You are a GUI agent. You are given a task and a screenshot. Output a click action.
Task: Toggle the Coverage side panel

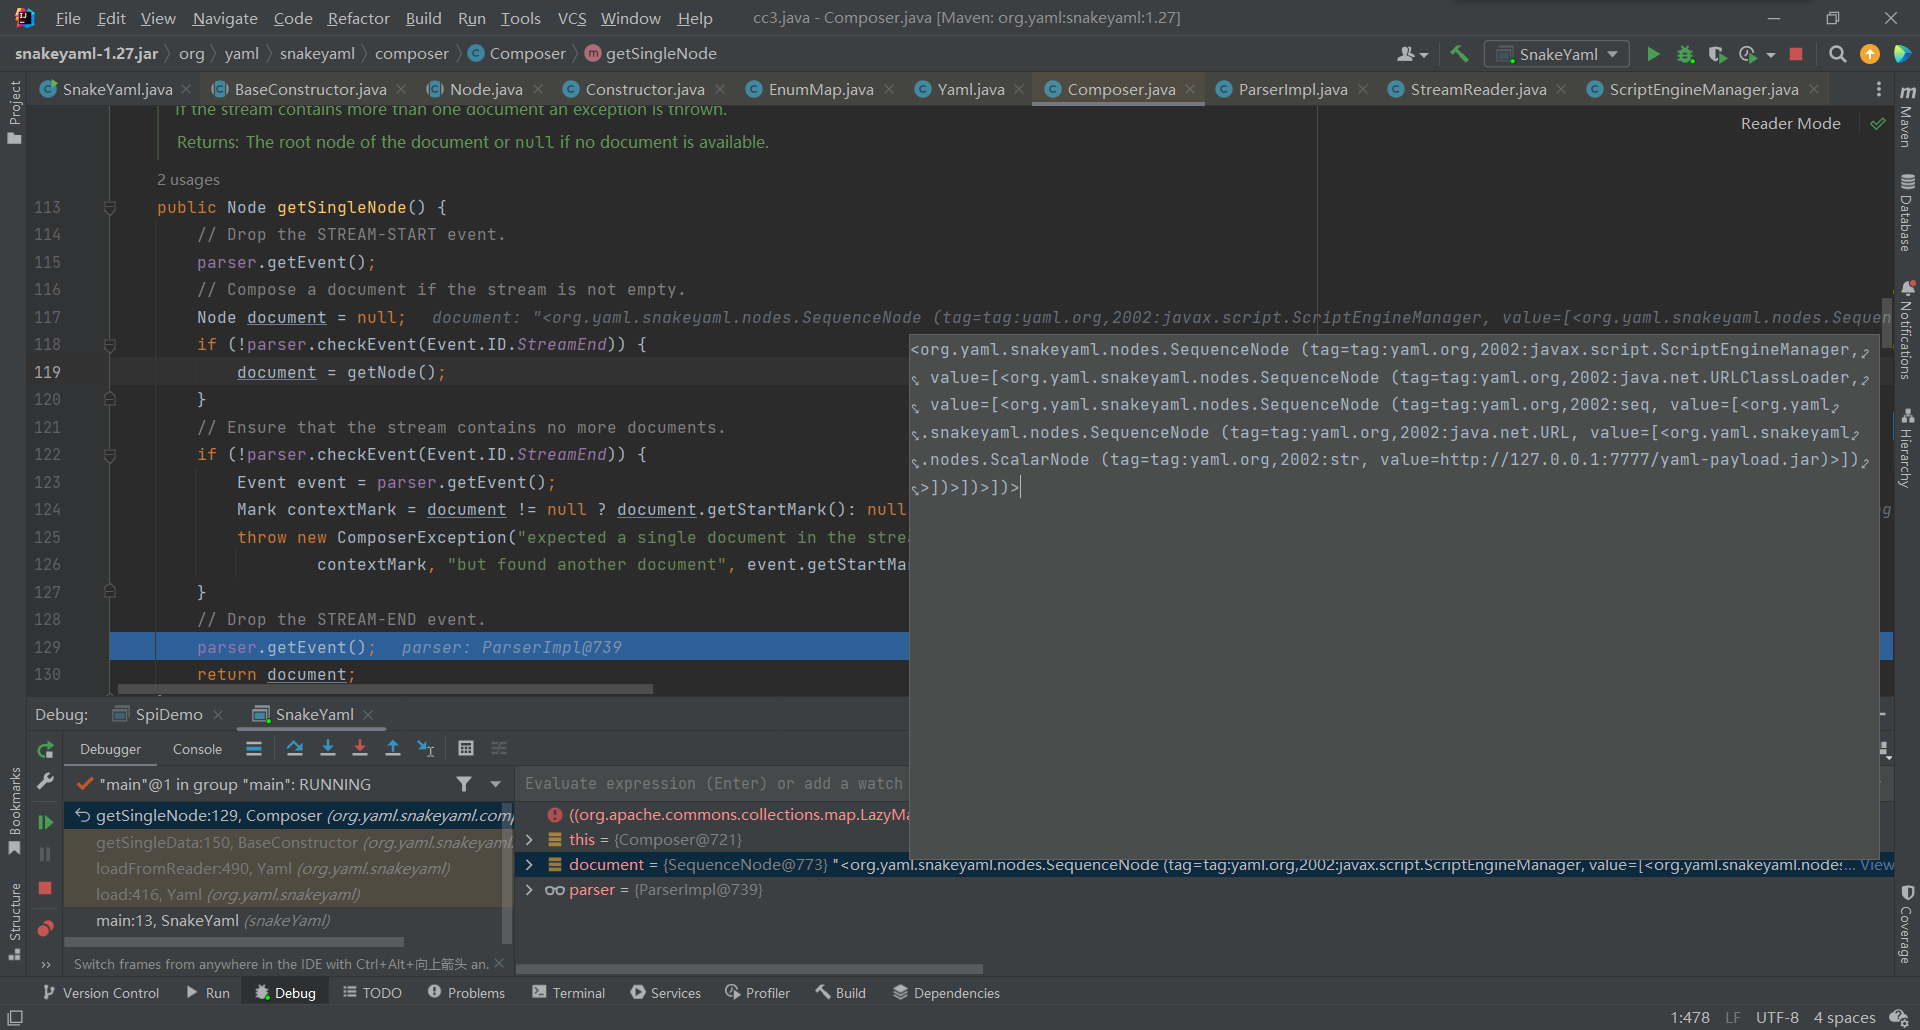click(x=1907, y=925)
